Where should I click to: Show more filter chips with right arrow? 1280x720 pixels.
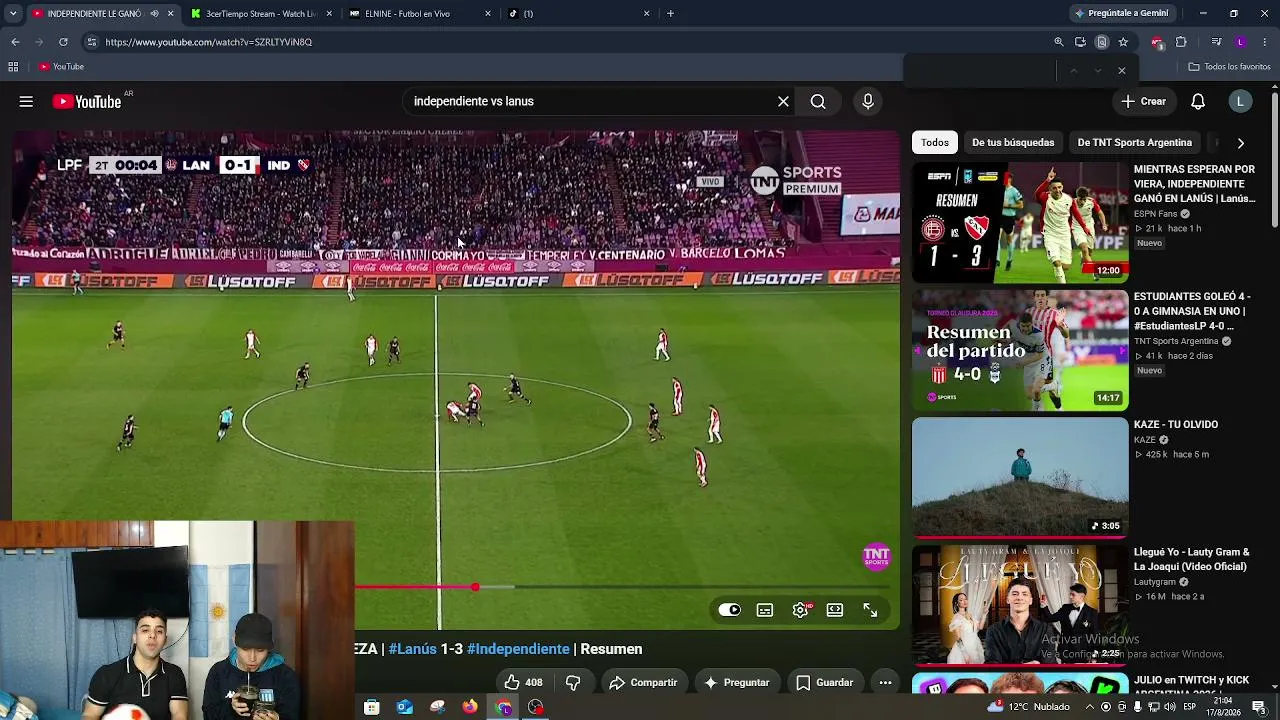click(x=1240, y=143)
